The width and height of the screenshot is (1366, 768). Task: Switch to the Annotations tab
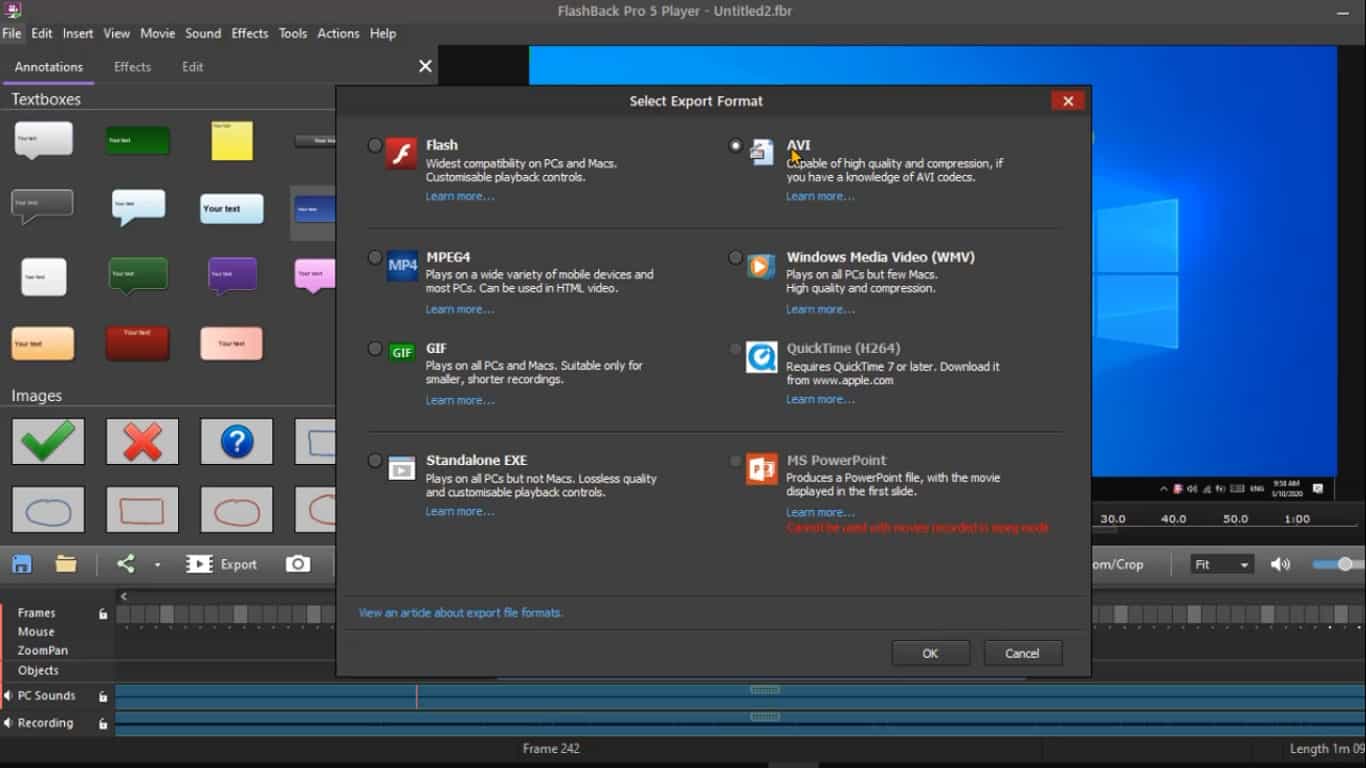pos(49,67)
